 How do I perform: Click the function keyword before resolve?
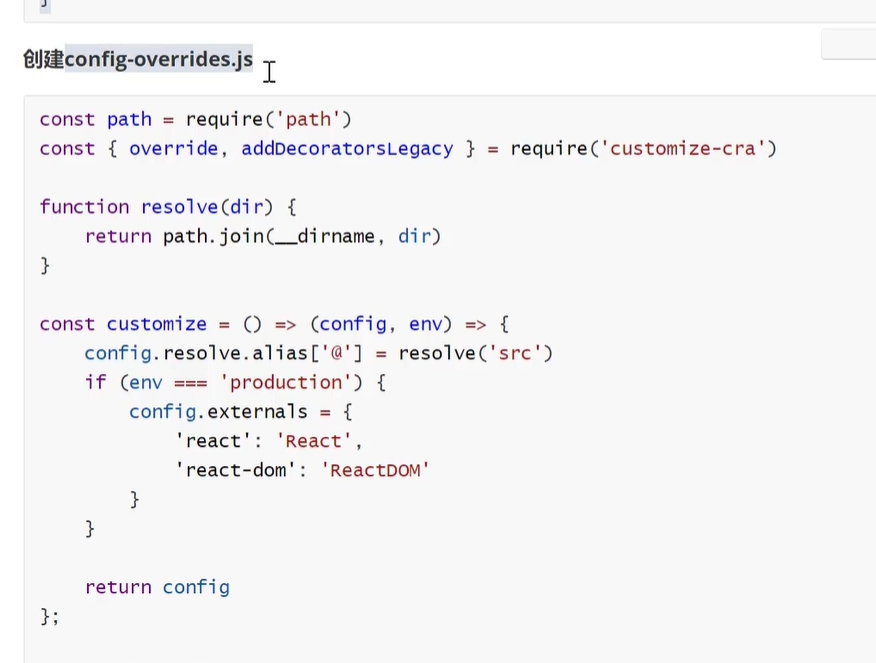(84, 207)
